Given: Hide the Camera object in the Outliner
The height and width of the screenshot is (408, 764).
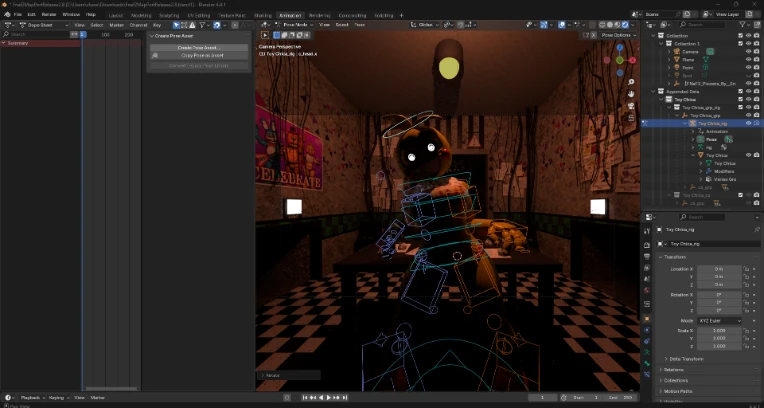Looking at the screenshot, I should (x=748, y=52).
